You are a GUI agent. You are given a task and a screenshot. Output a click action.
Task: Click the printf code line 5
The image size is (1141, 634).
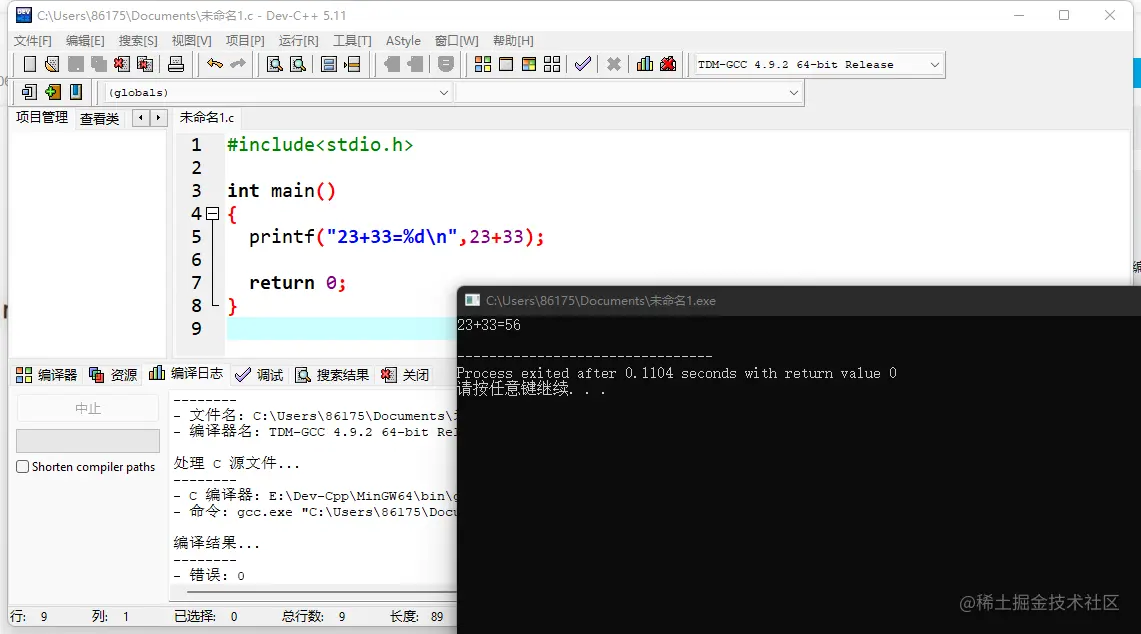397,237
